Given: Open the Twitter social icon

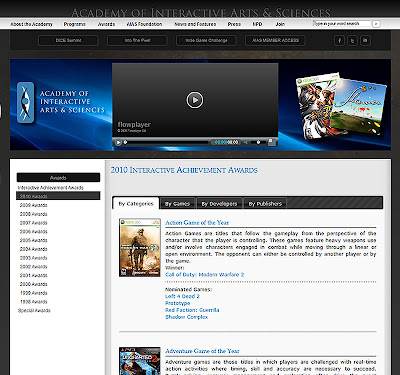Looking at the screenshot, I should [352, 41].
